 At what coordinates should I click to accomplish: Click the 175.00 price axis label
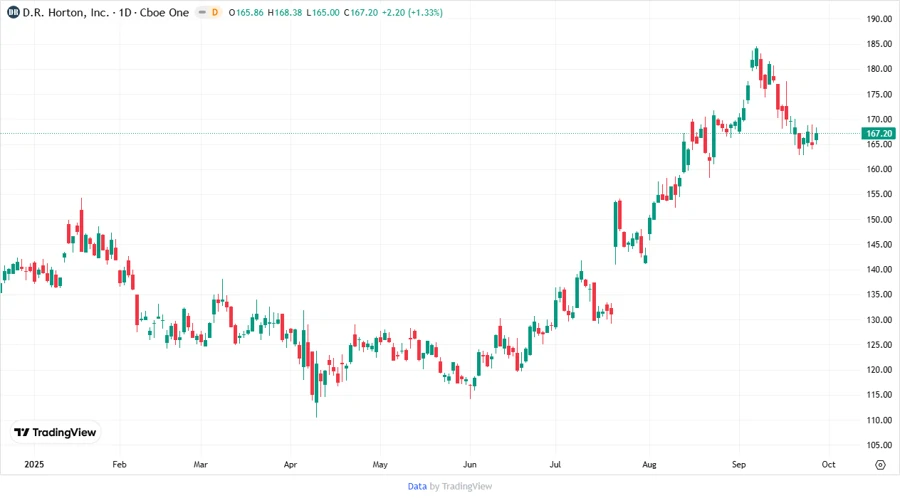click(x=879, y=94)
